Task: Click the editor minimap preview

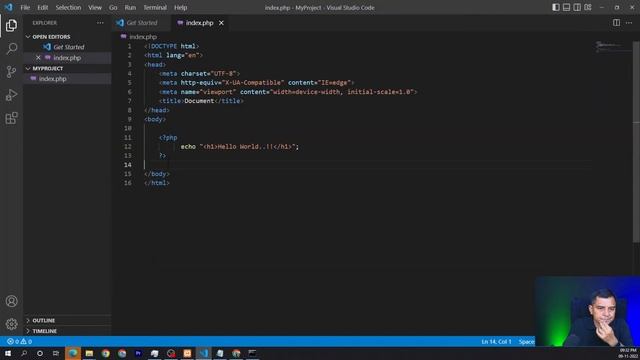Action: pos(612,46)
